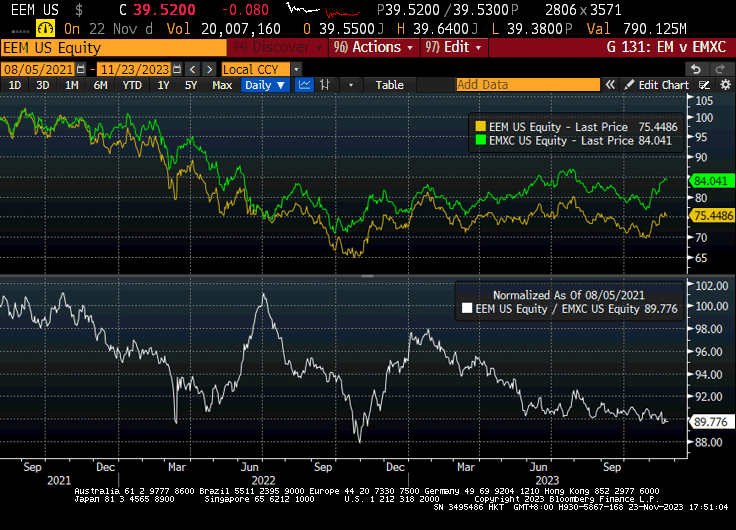Open the end date calendar picker icon
Image resolution: width=736 pixels, height=530 pixels.
[x=176, y=69]
